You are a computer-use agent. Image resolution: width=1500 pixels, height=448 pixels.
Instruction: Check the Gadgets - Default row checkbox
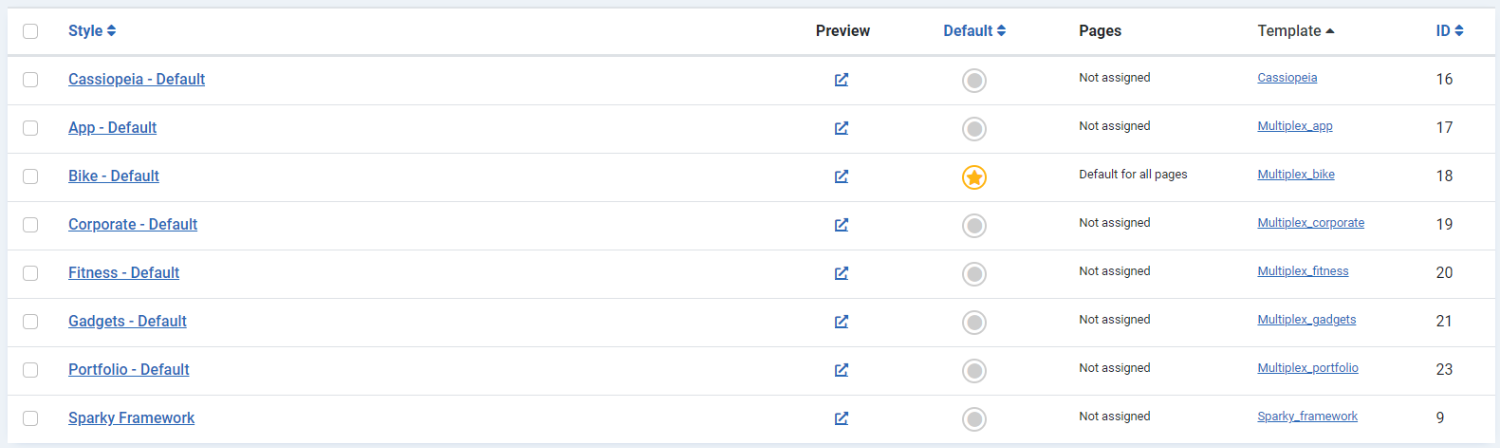(x=30, y=321)
